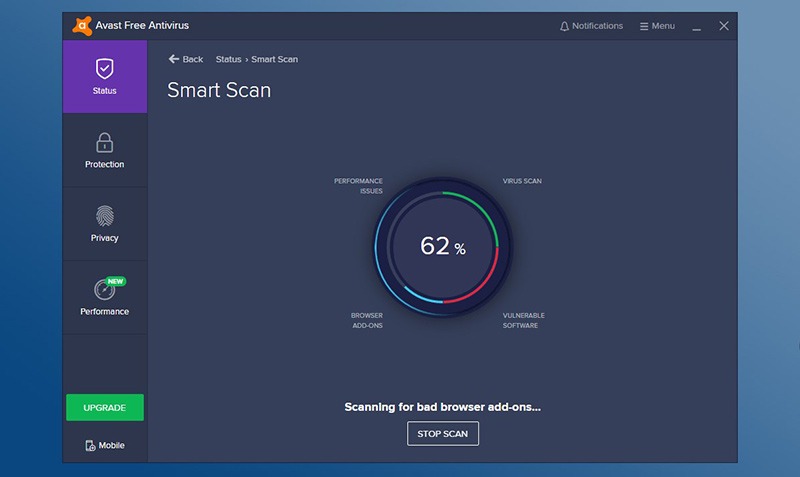
Task: Open the Protection padlock icon
Action: pyautogui.click(x=105, y=142)
